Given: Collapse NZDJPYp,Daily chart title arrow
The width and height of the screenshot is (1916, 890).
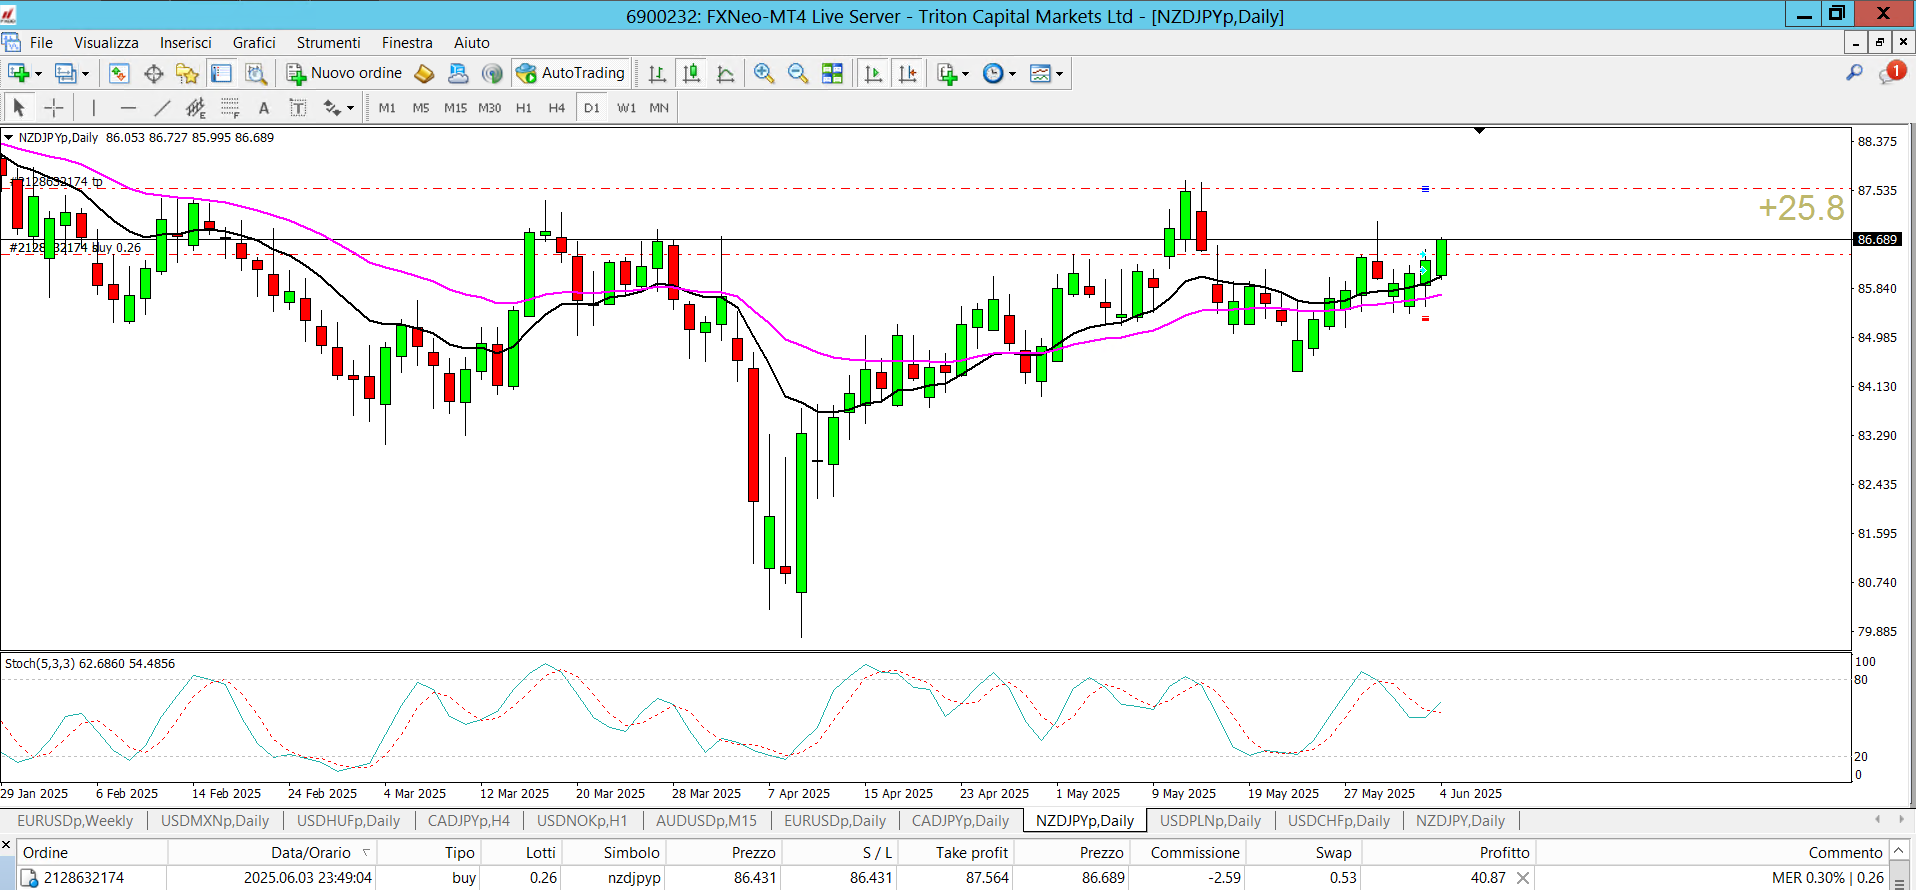Looking at the screenshot, I should point(9,137).
